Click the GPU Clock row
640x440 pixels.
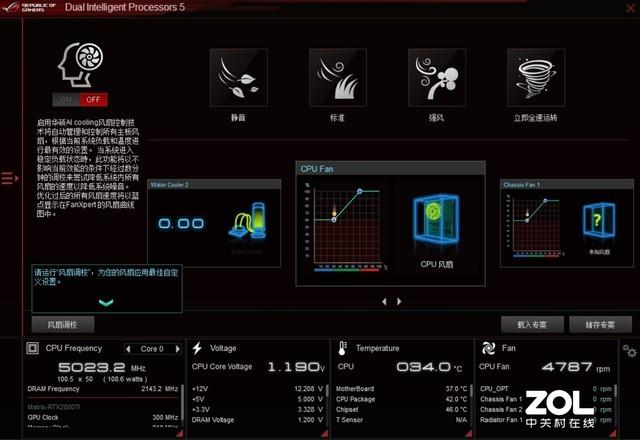[102, 418]
